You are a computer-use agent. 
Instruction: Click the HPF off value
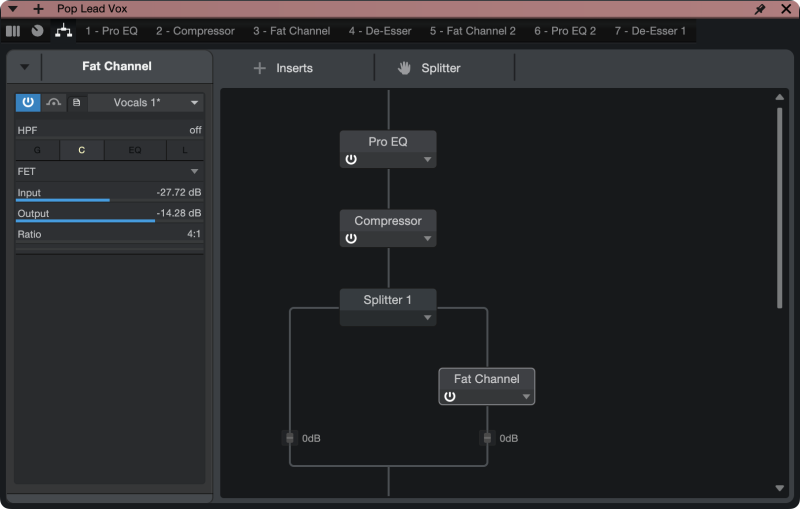195,130
